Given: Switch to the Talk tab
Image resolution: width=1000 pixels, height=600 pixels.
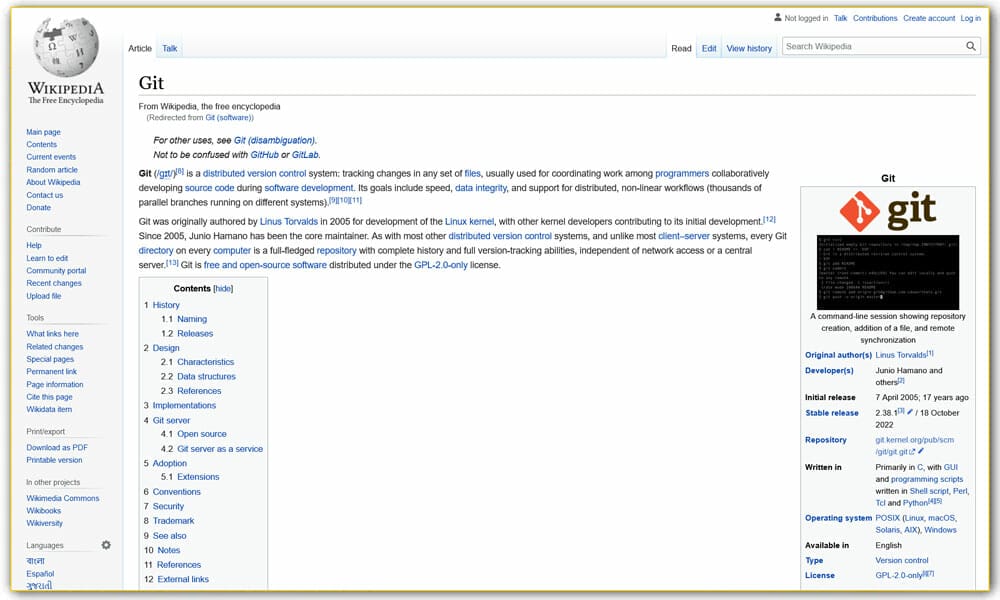Looking at the screenshot, I should [169, 47].
